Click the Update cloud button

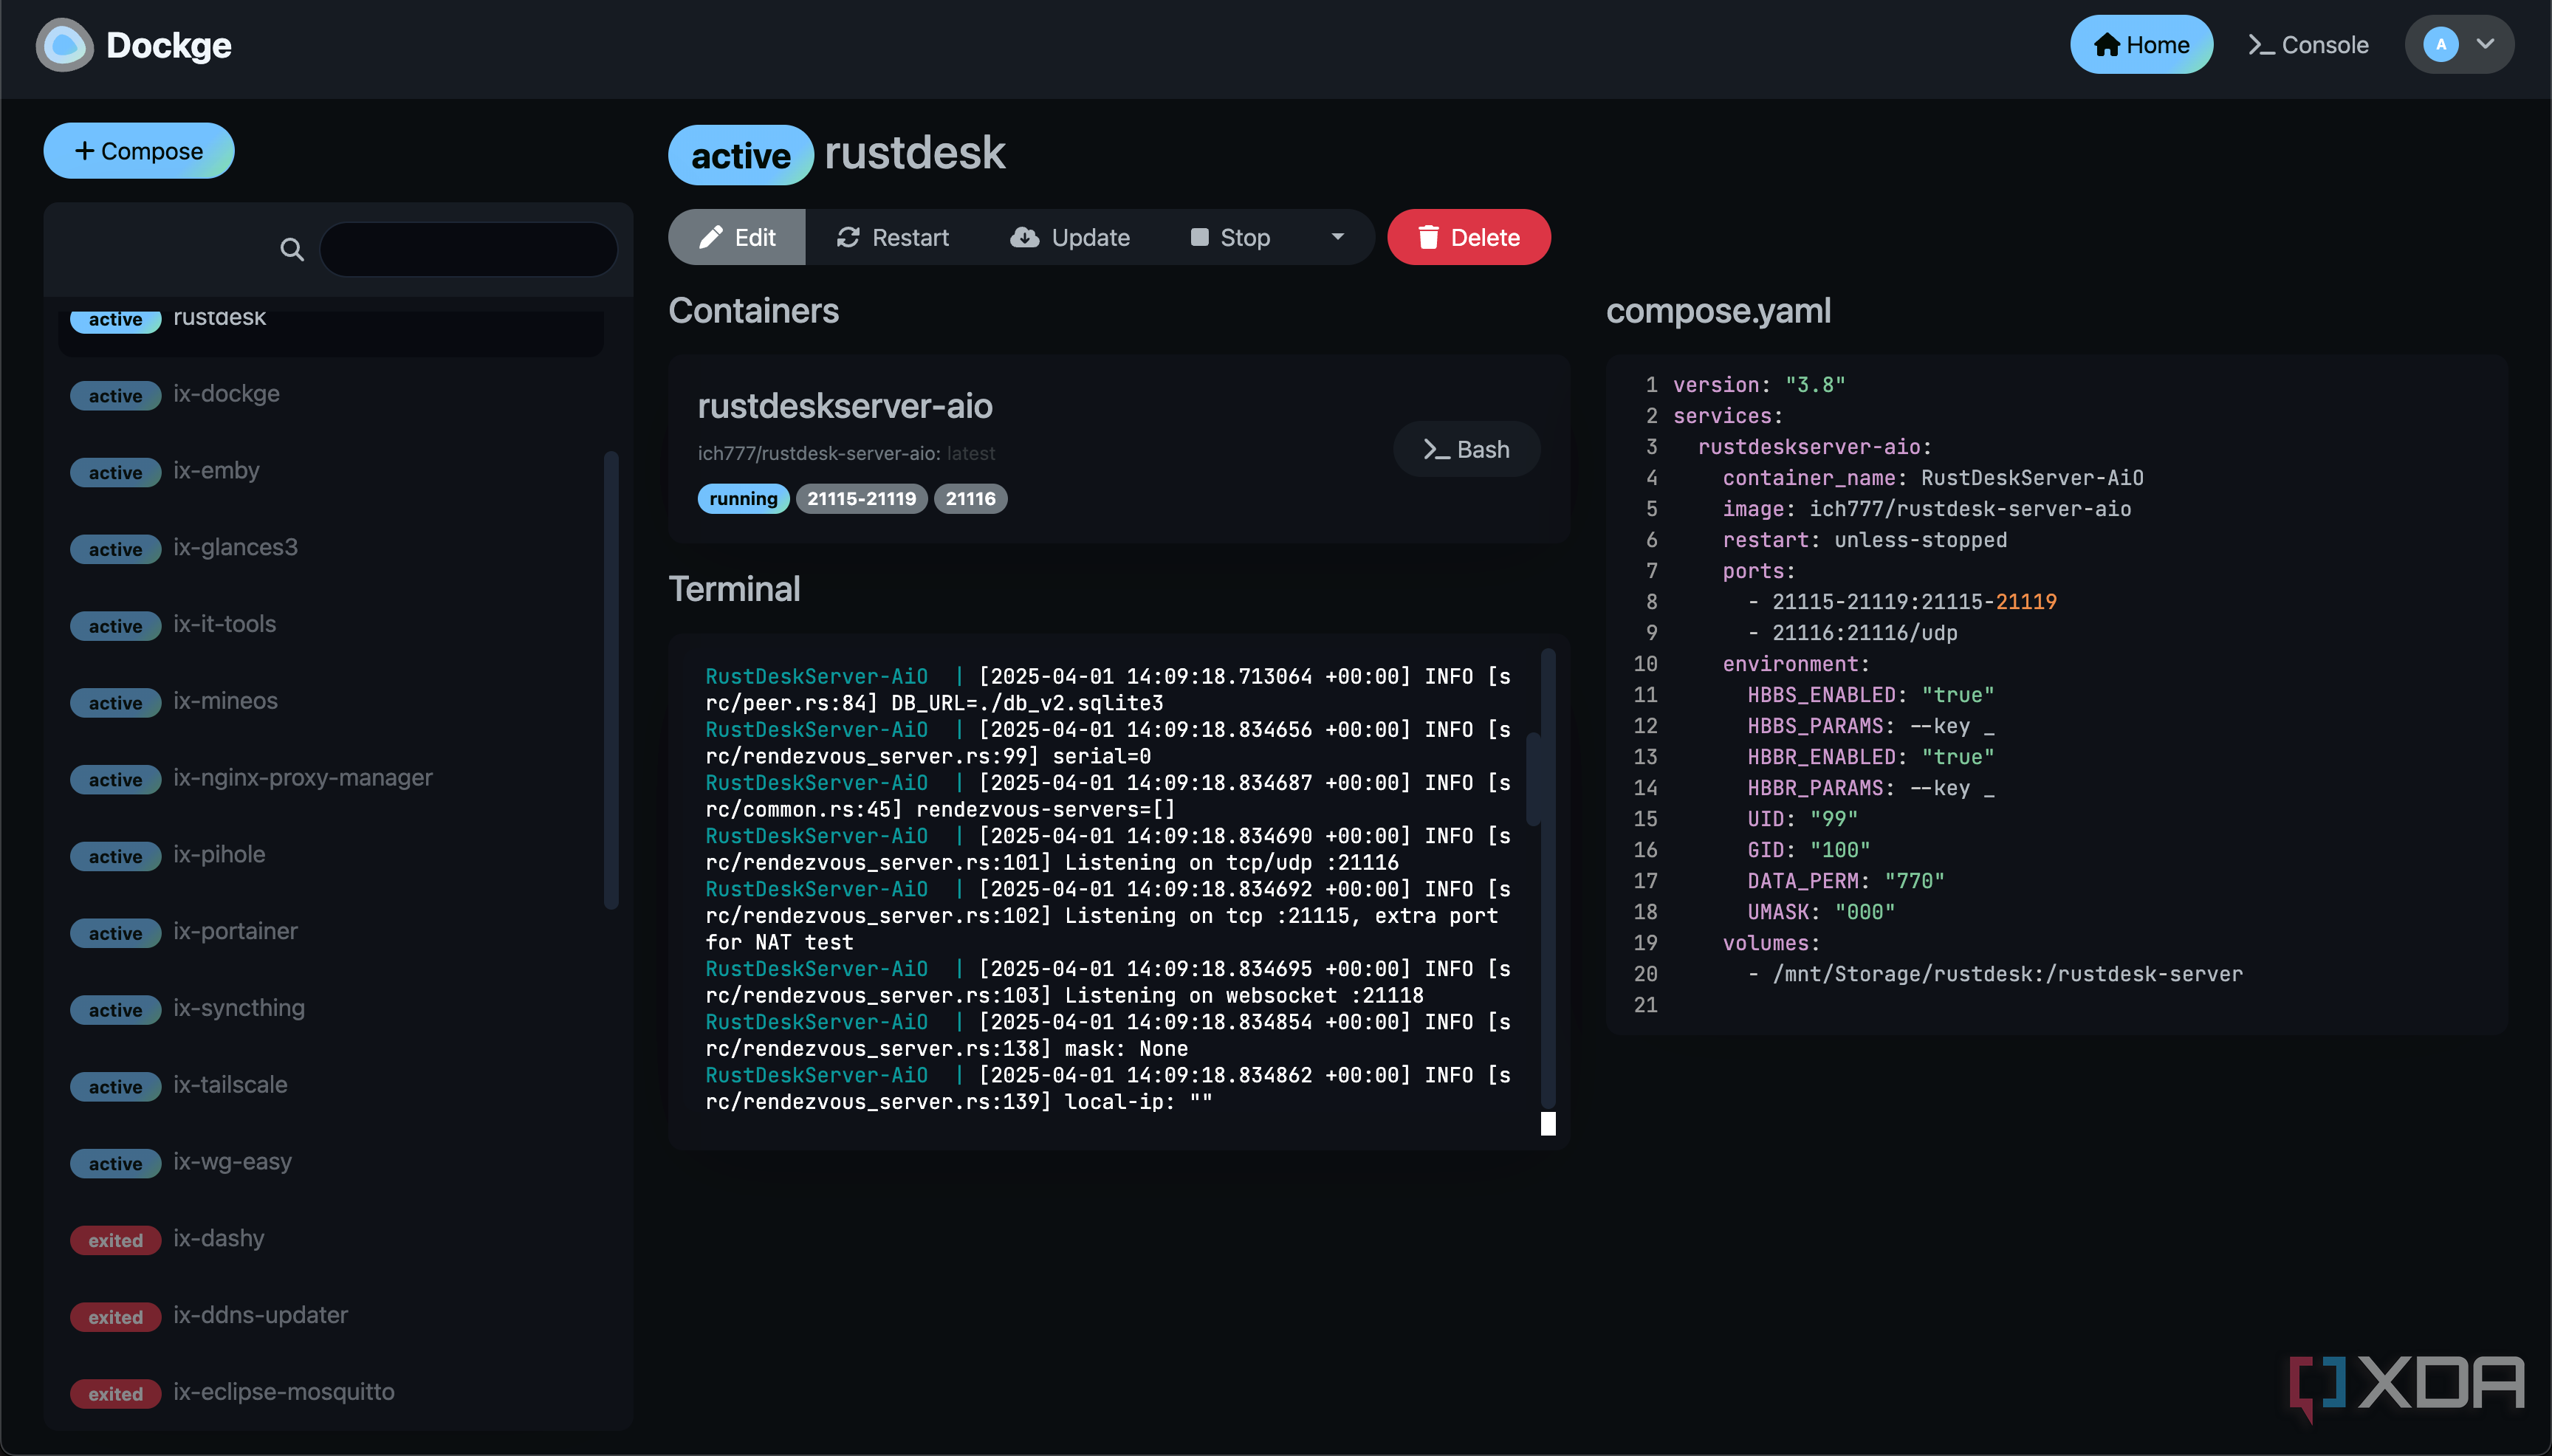point(1070,237)
